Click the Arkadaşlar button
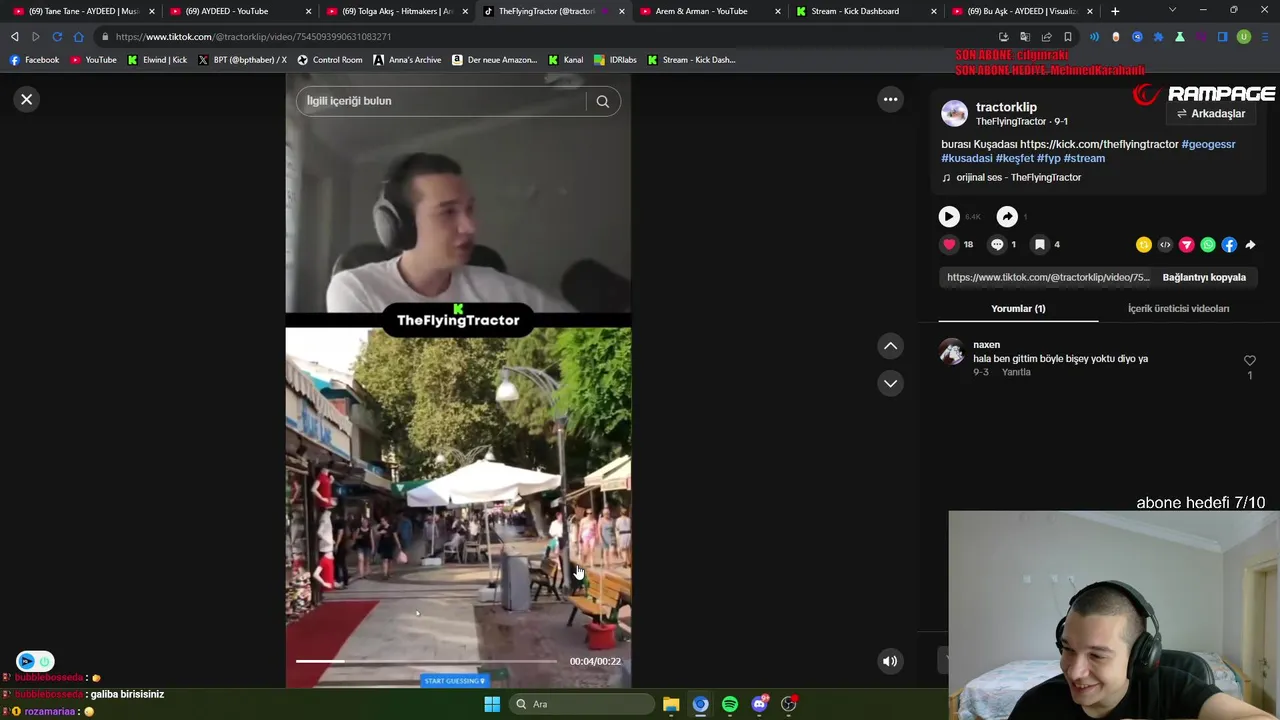1280x720 pixels. pos(1210,114)
